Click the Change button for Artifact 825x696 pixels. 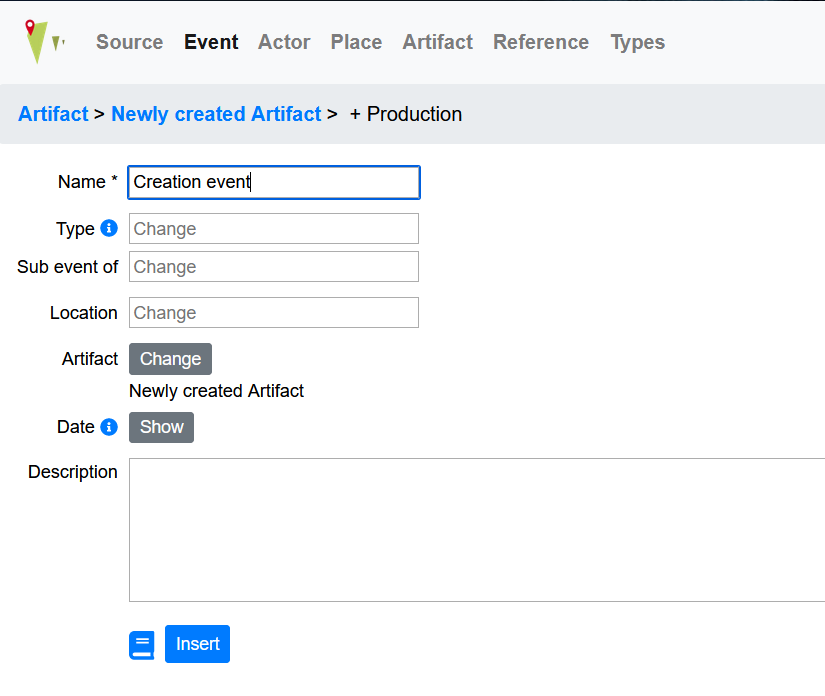click(170, 359)
